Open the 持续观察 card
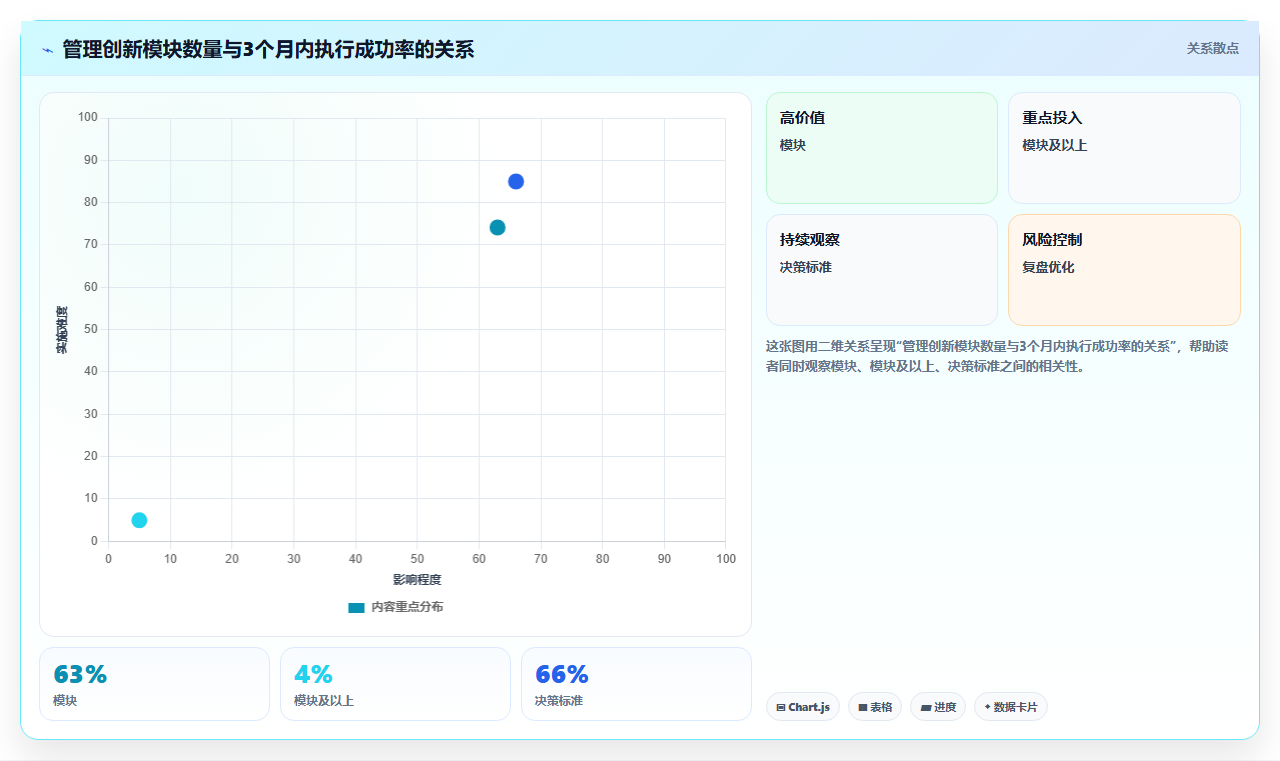The width and height of the screenshot is (1280, 761). point(882,270)
